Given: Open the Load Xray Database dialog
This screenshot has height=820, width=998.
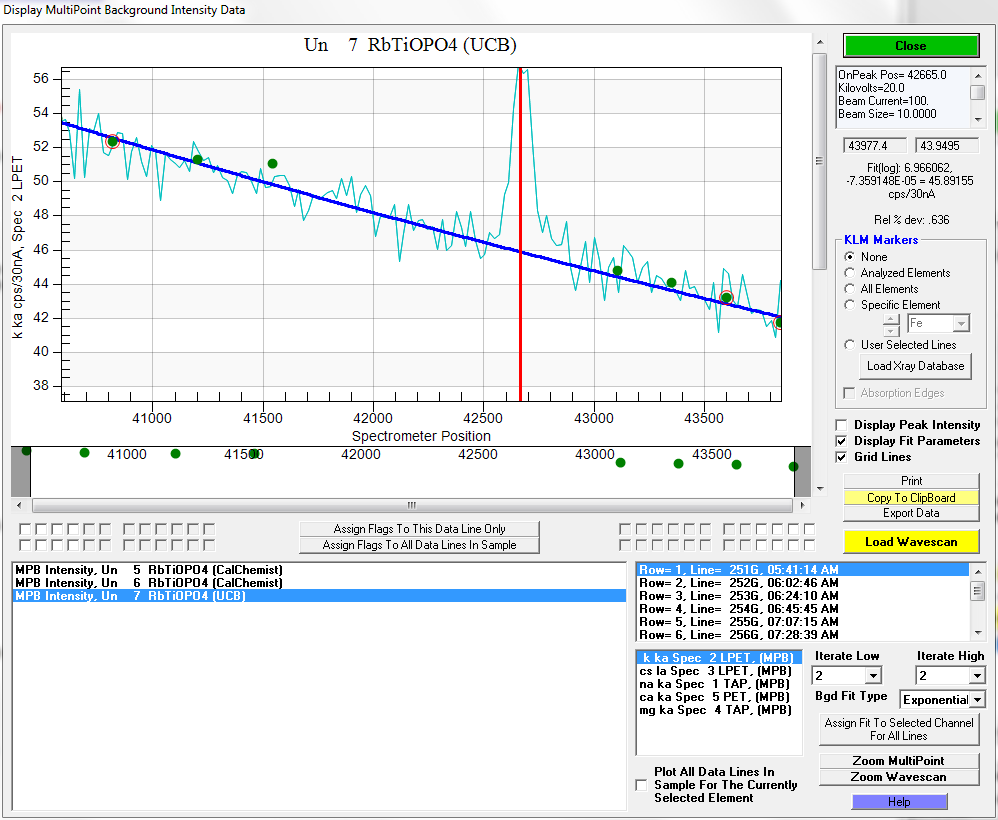Looking at the screenshot, I should [916, 366].
